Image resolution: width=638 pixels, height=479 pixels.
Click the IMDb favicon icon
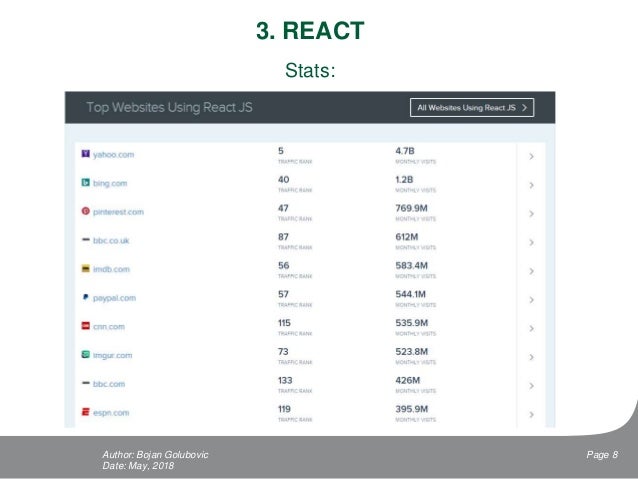click(85, 269)
